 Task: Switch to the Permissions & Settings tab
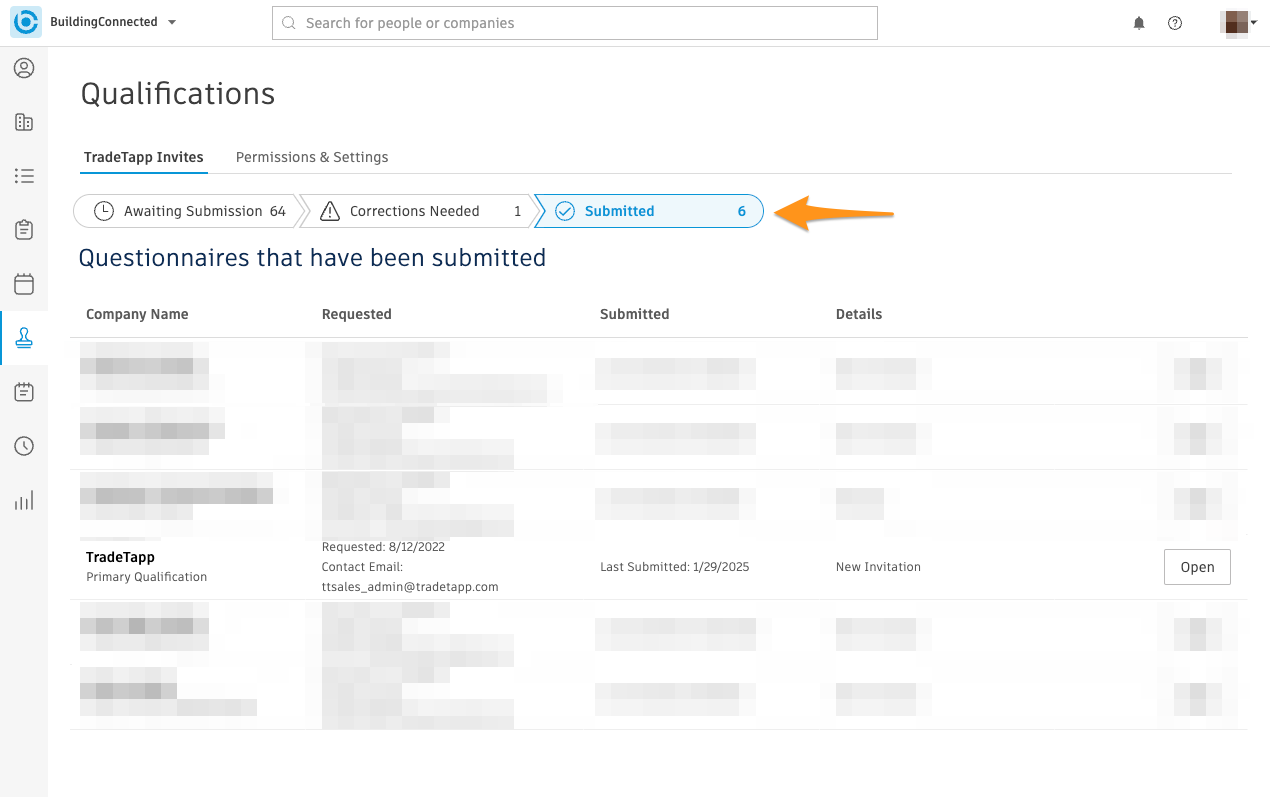pyautogui.click(x=312, y=157)
